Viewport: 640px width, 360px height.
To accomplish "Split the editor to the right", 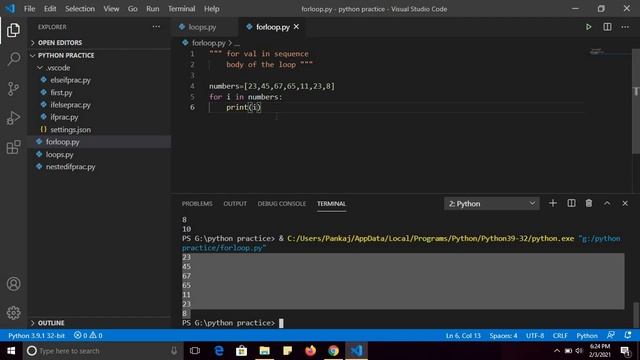I will point(607,27).
